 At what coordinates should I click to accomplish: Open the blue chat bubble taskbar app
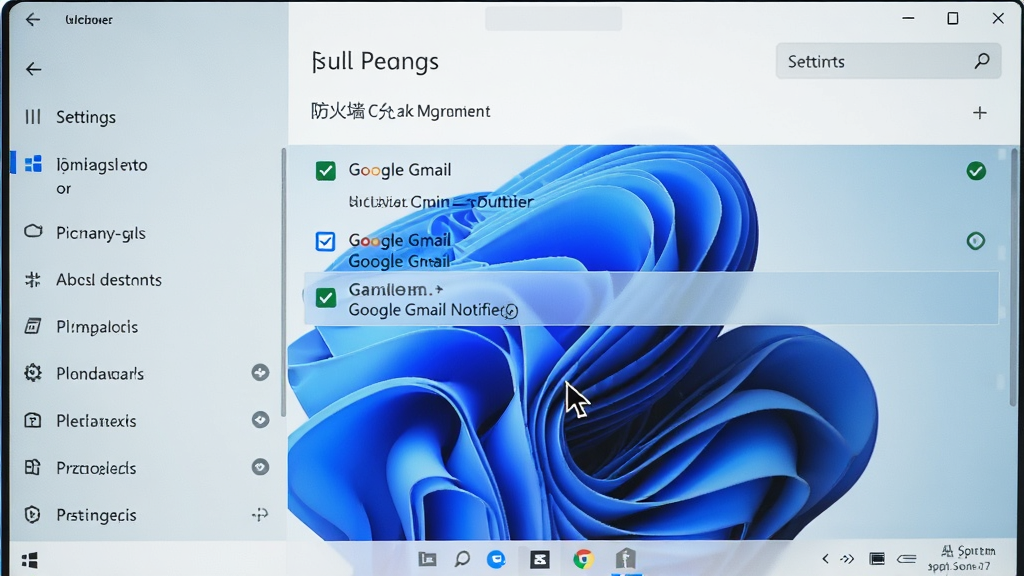496,559
